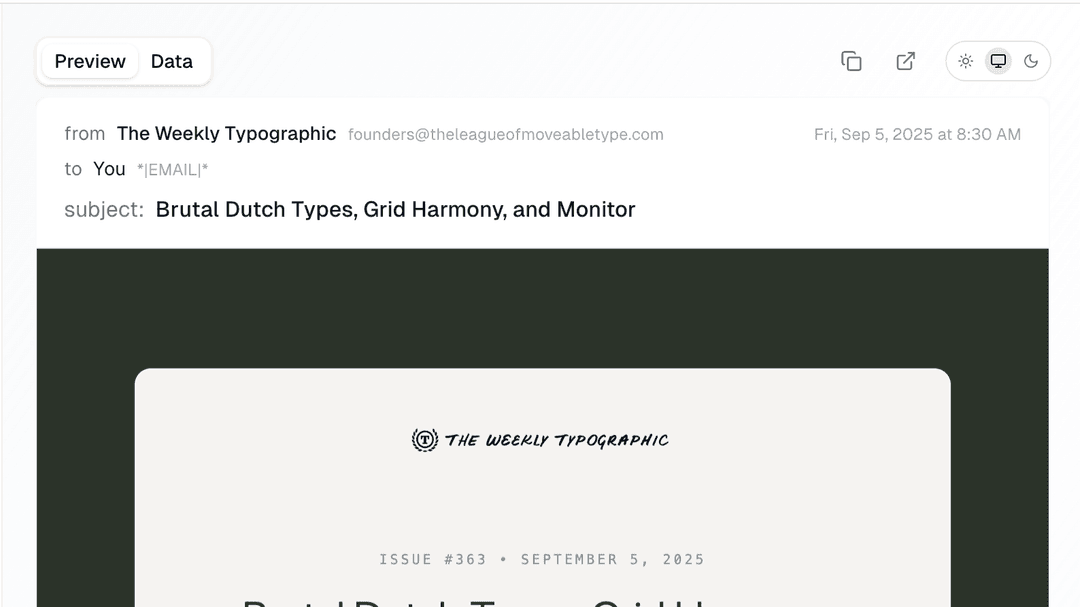Enable dark mode moon icon
This screenshot has height=607, width=1080.
[x=1031, y=61]
